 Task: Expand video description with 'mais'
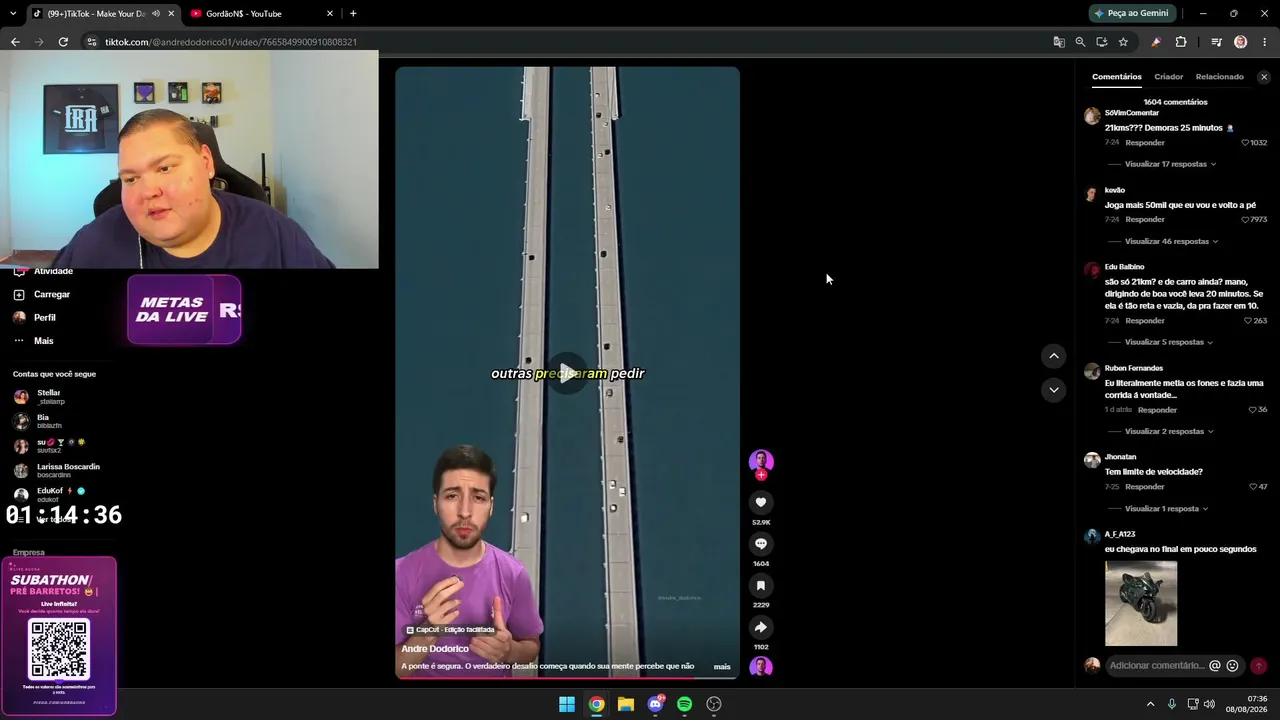pos(722,667)
